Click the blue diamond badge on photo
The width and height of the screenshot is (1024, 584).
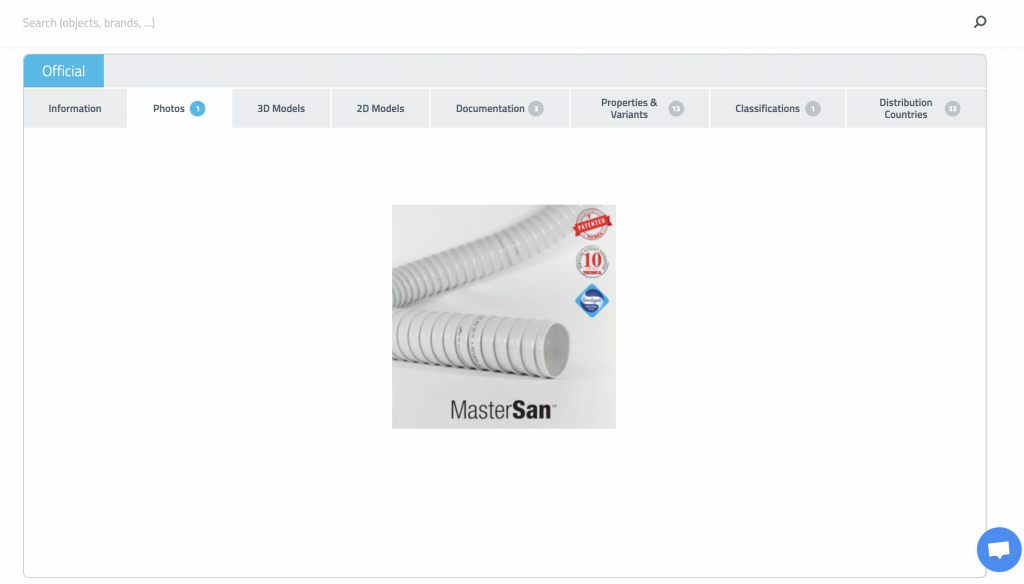[x=592, y=300]
